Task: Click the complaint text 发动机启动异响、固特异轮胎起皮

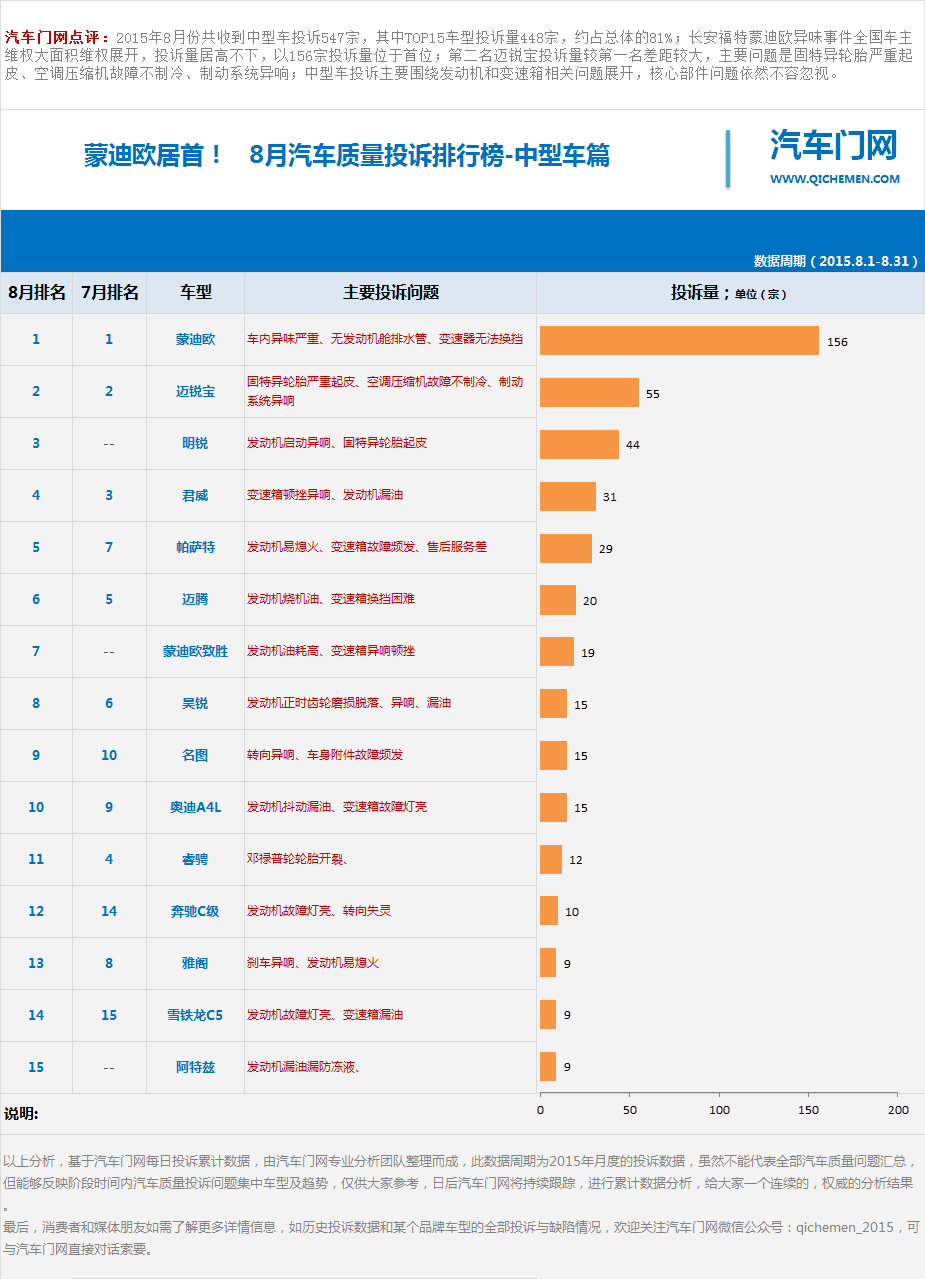Action: [x=337, y=442]
